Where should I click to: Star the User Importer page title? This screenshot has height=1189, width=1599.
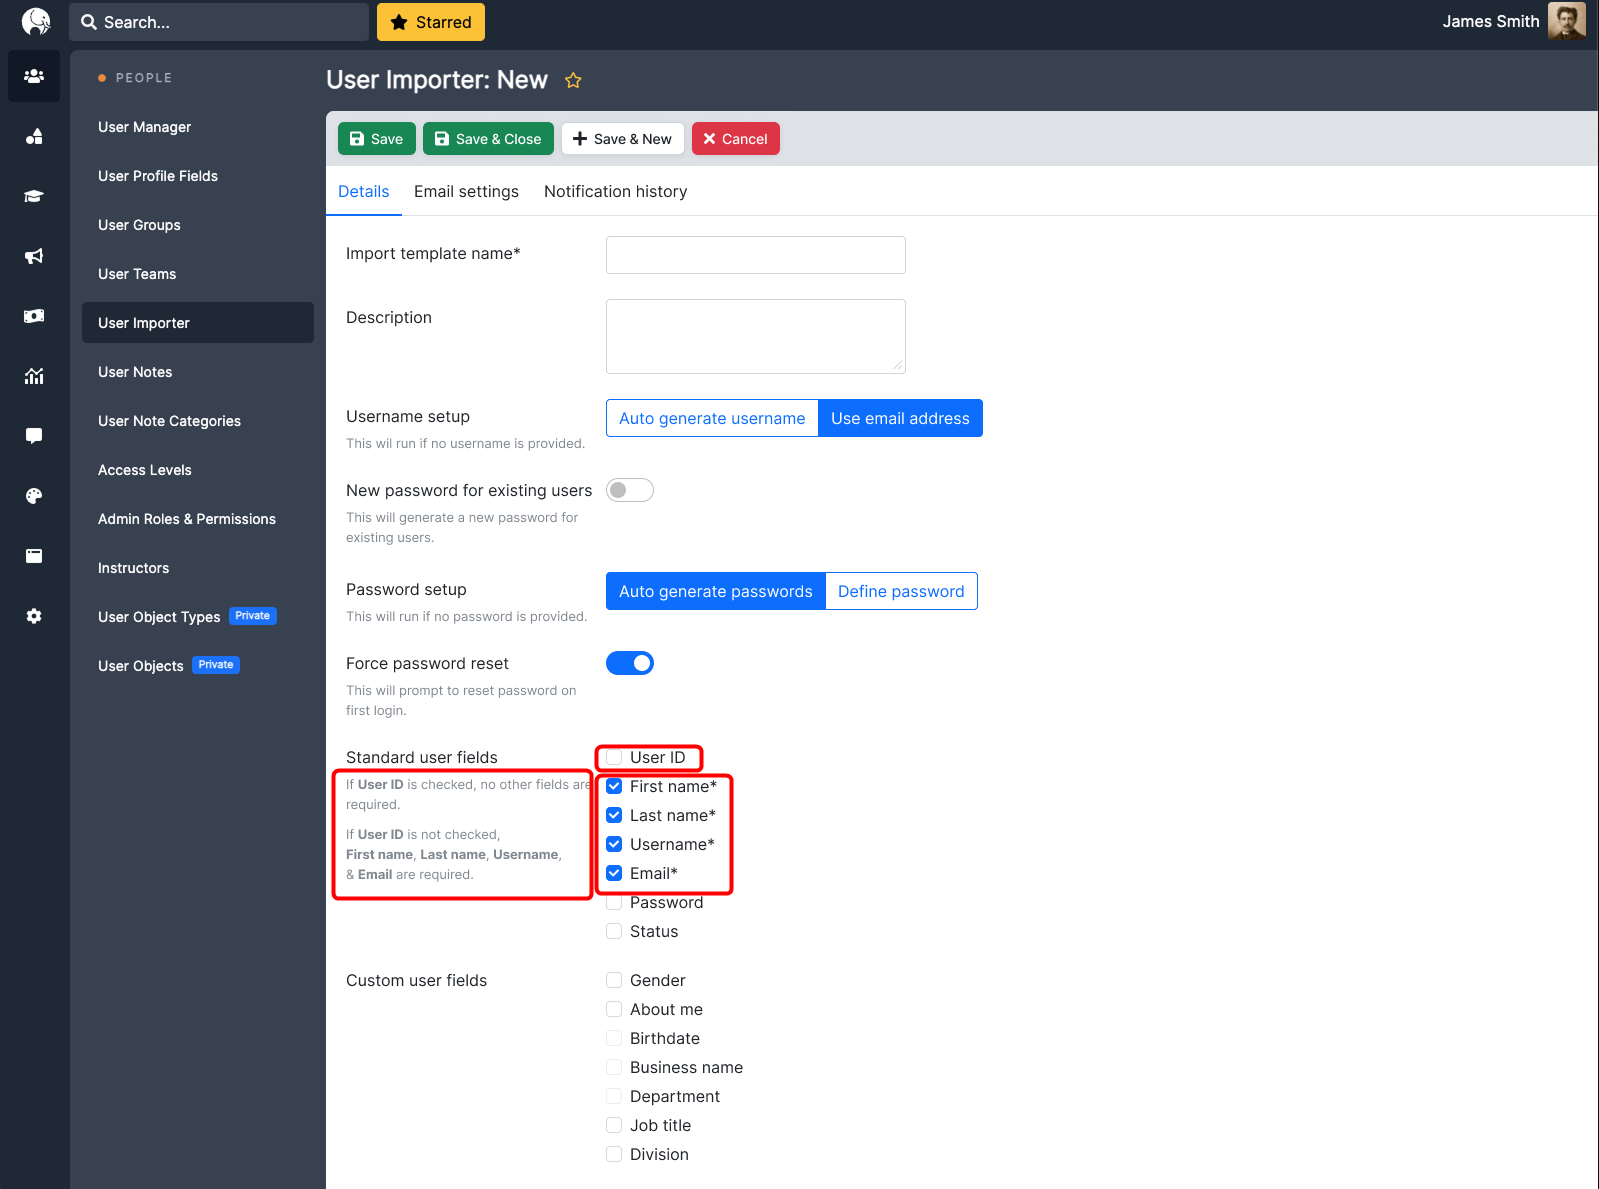pos(573,81)
